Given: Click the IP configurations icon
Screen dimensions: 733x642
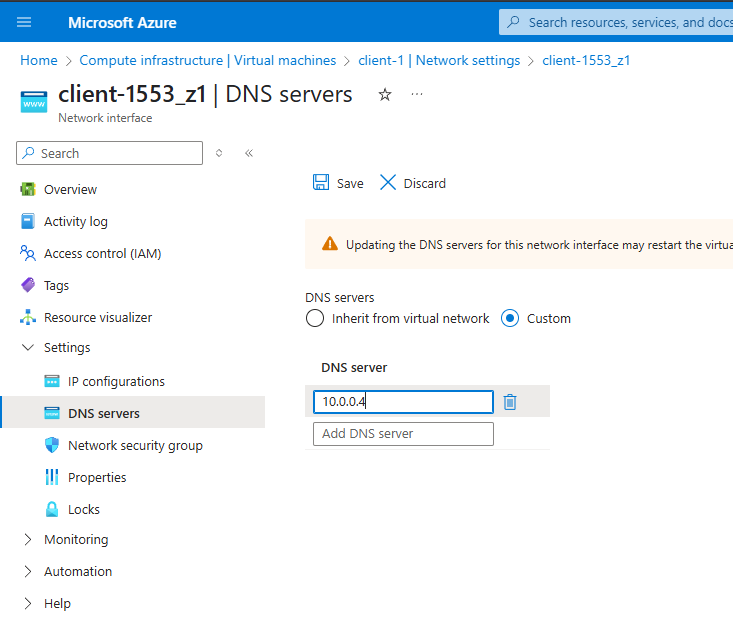Looking at the screenshot, I should pyautogui.click(x=52, y=381).
